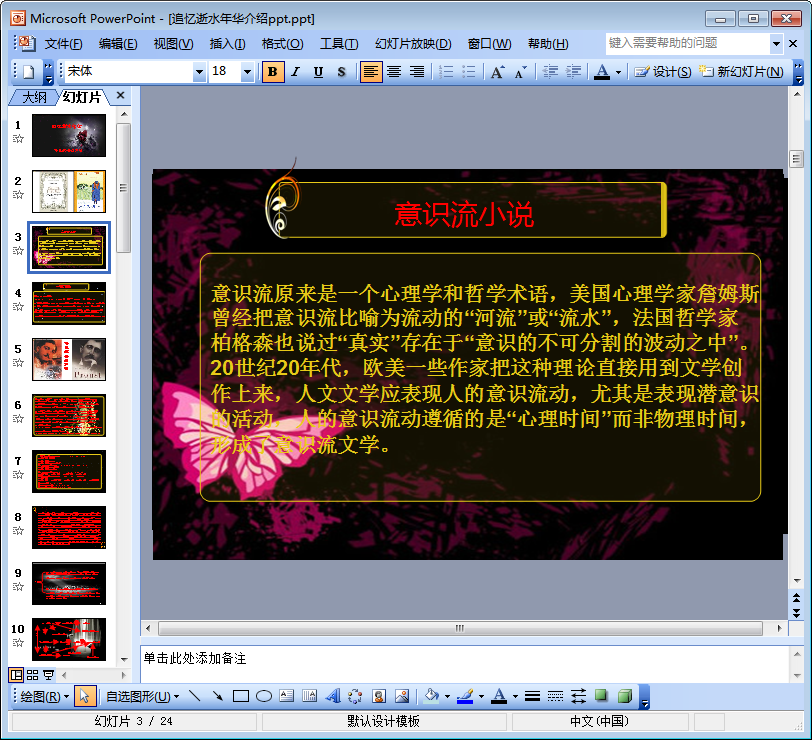
Task: Click the 新幻灯片 new slide button
Action: click(x=741, y=72)
